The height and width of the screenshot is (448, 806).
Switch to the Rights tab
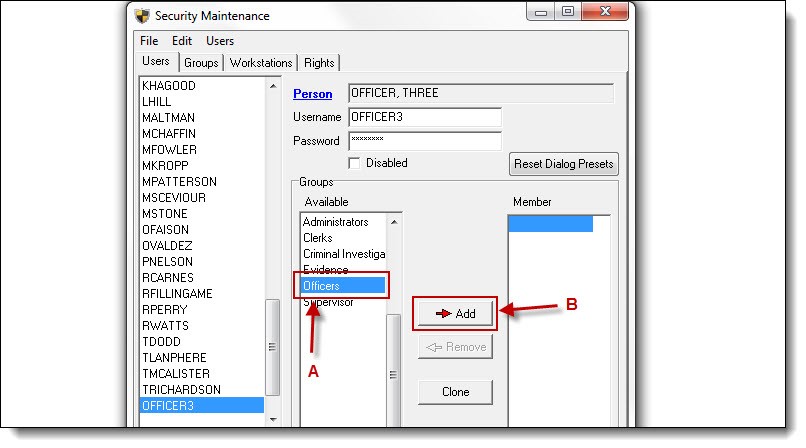pos(319,62)
